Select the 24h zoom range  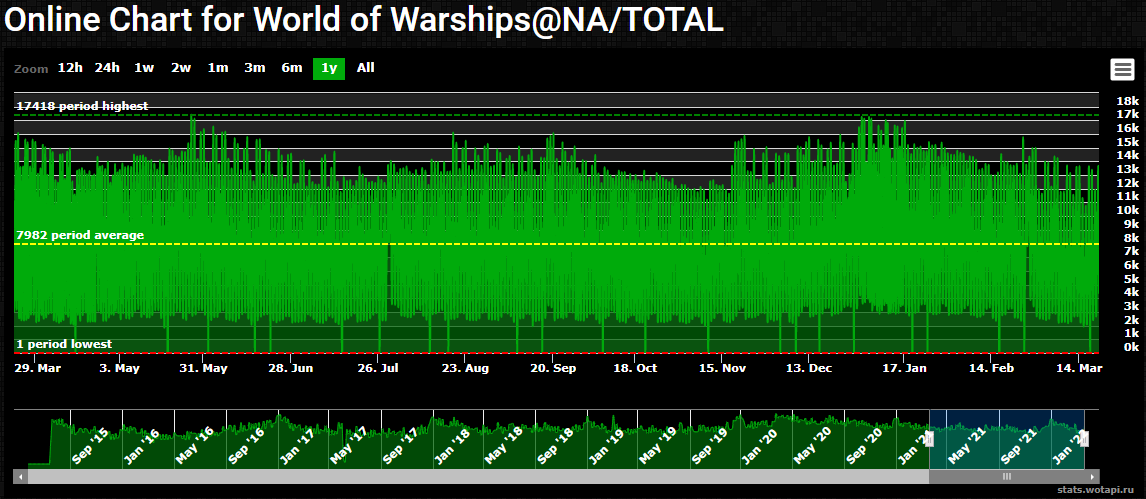click(107, 68)
